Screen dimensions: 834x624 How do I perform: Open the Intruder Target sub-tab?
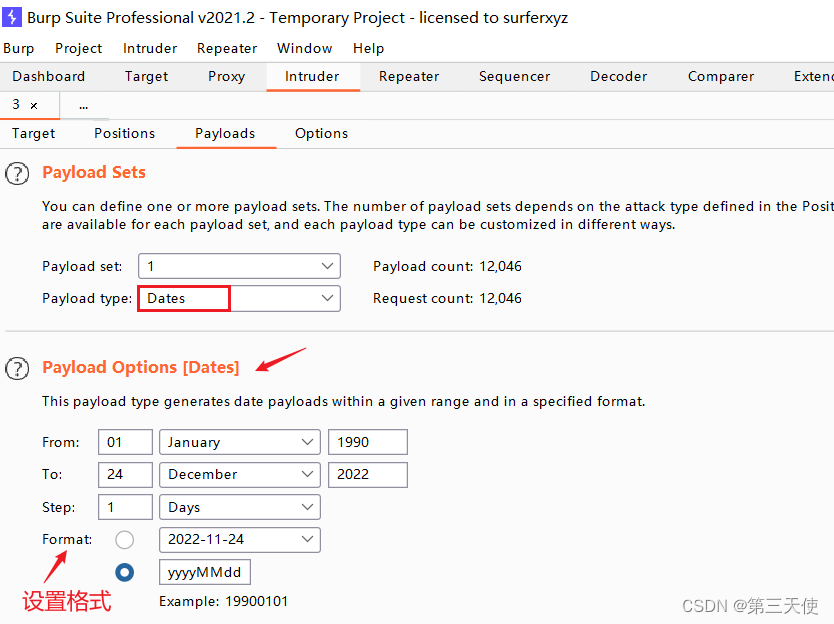point(33,134)
